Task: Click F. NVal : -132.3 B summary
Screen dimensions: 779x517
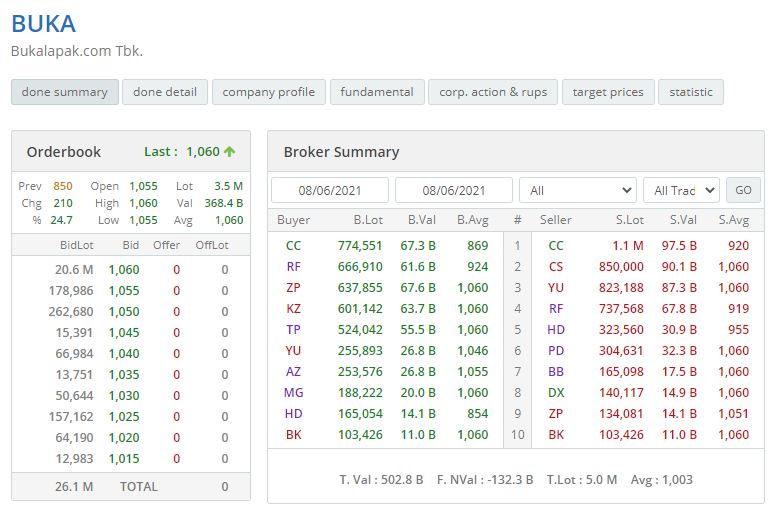Action: (485, 480)
